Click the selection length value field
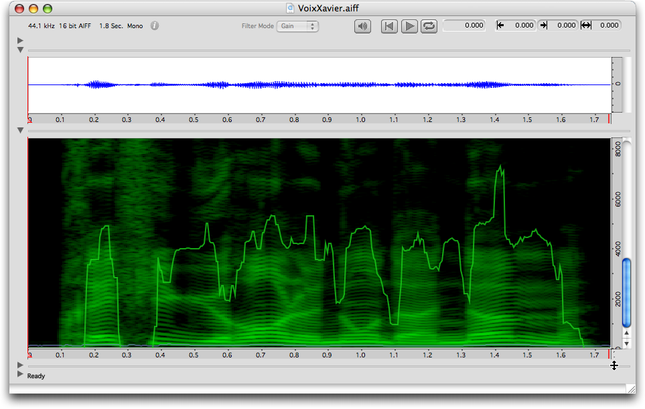Viewport: 645px width, 409px height. 610,26
